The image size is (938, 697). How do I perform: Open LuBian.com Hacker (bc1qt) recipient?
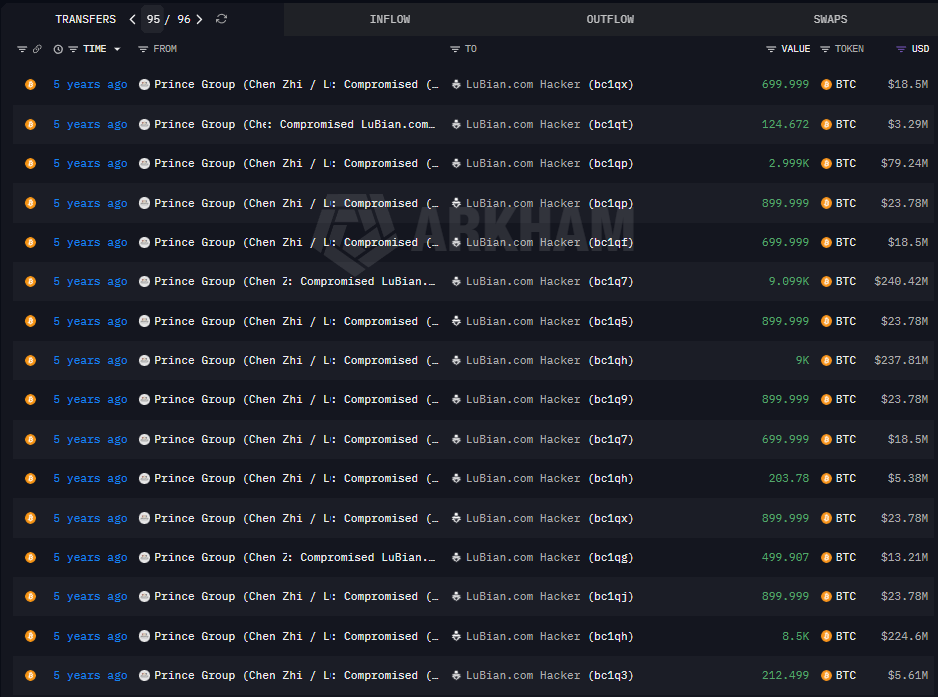point(549,124)
